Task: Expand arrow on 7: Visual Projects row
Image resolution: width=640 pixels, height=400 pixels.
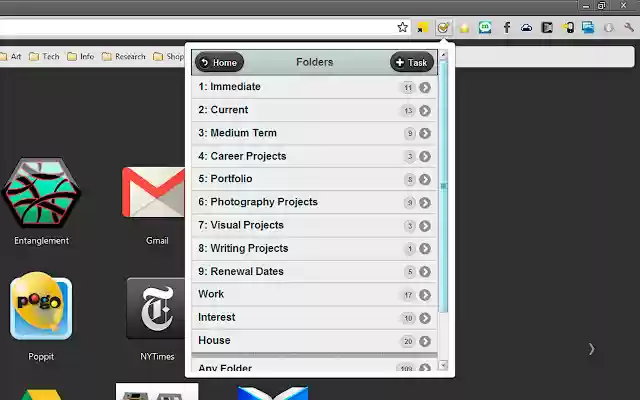Action: point(425,226)
